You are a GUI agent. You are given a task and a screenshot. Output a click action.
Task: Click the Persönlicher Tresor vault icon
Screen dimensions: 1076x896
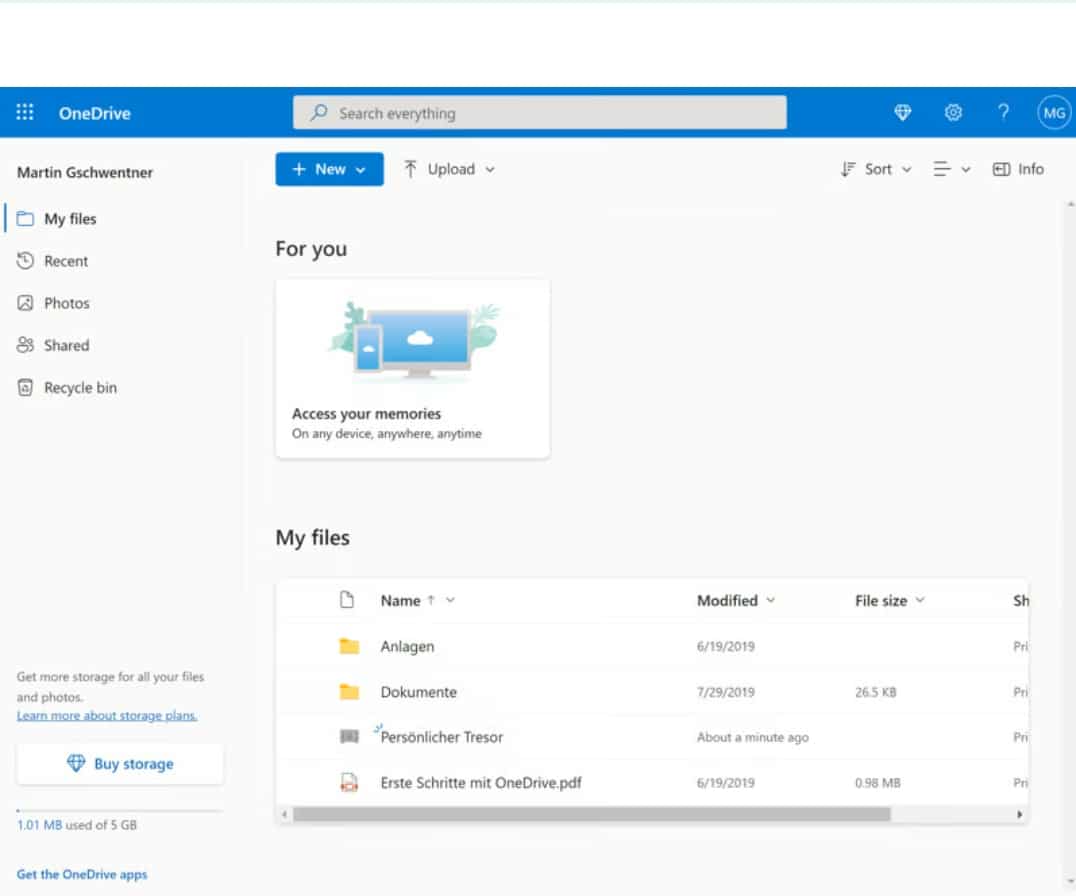click(349, 737)
